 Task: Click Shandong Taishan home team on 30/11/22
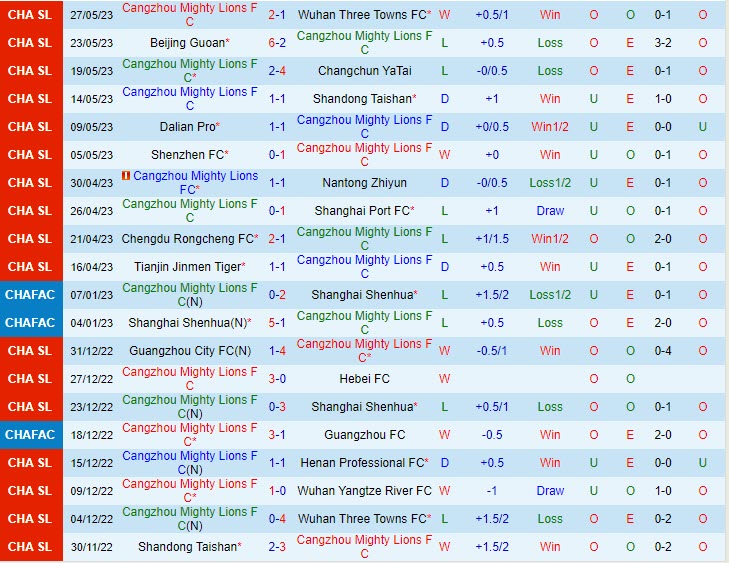[187, 546]
